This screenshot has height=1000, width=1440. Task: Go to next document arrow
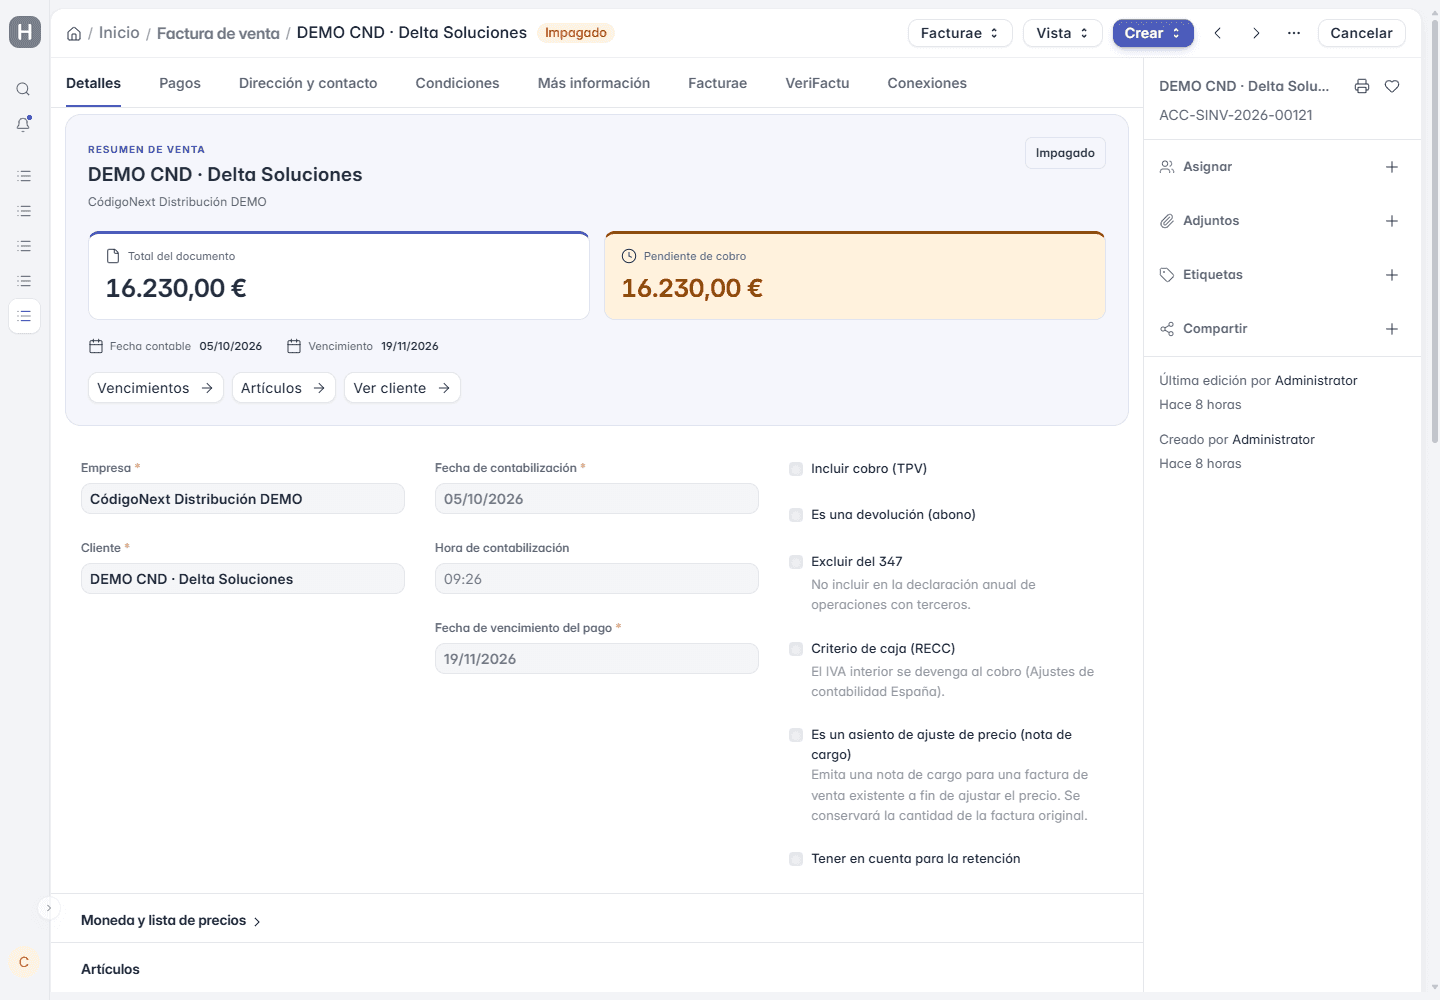pos(1256,33)
